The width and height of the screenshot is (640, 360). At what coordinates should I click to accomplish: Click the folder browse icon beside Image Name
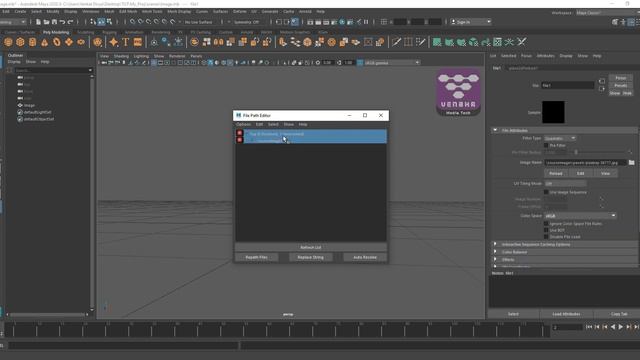631,162
